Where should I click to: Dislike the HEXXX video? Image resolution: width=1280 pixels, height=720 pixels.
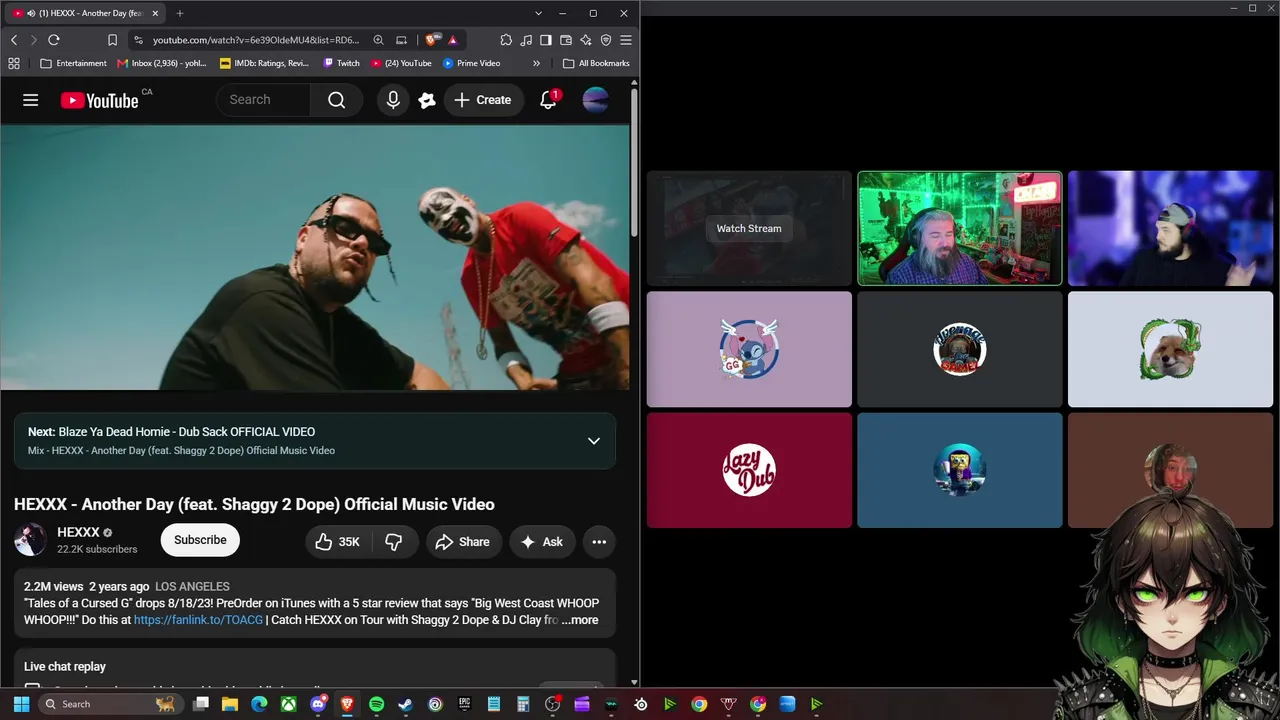[x=394, y=542]
